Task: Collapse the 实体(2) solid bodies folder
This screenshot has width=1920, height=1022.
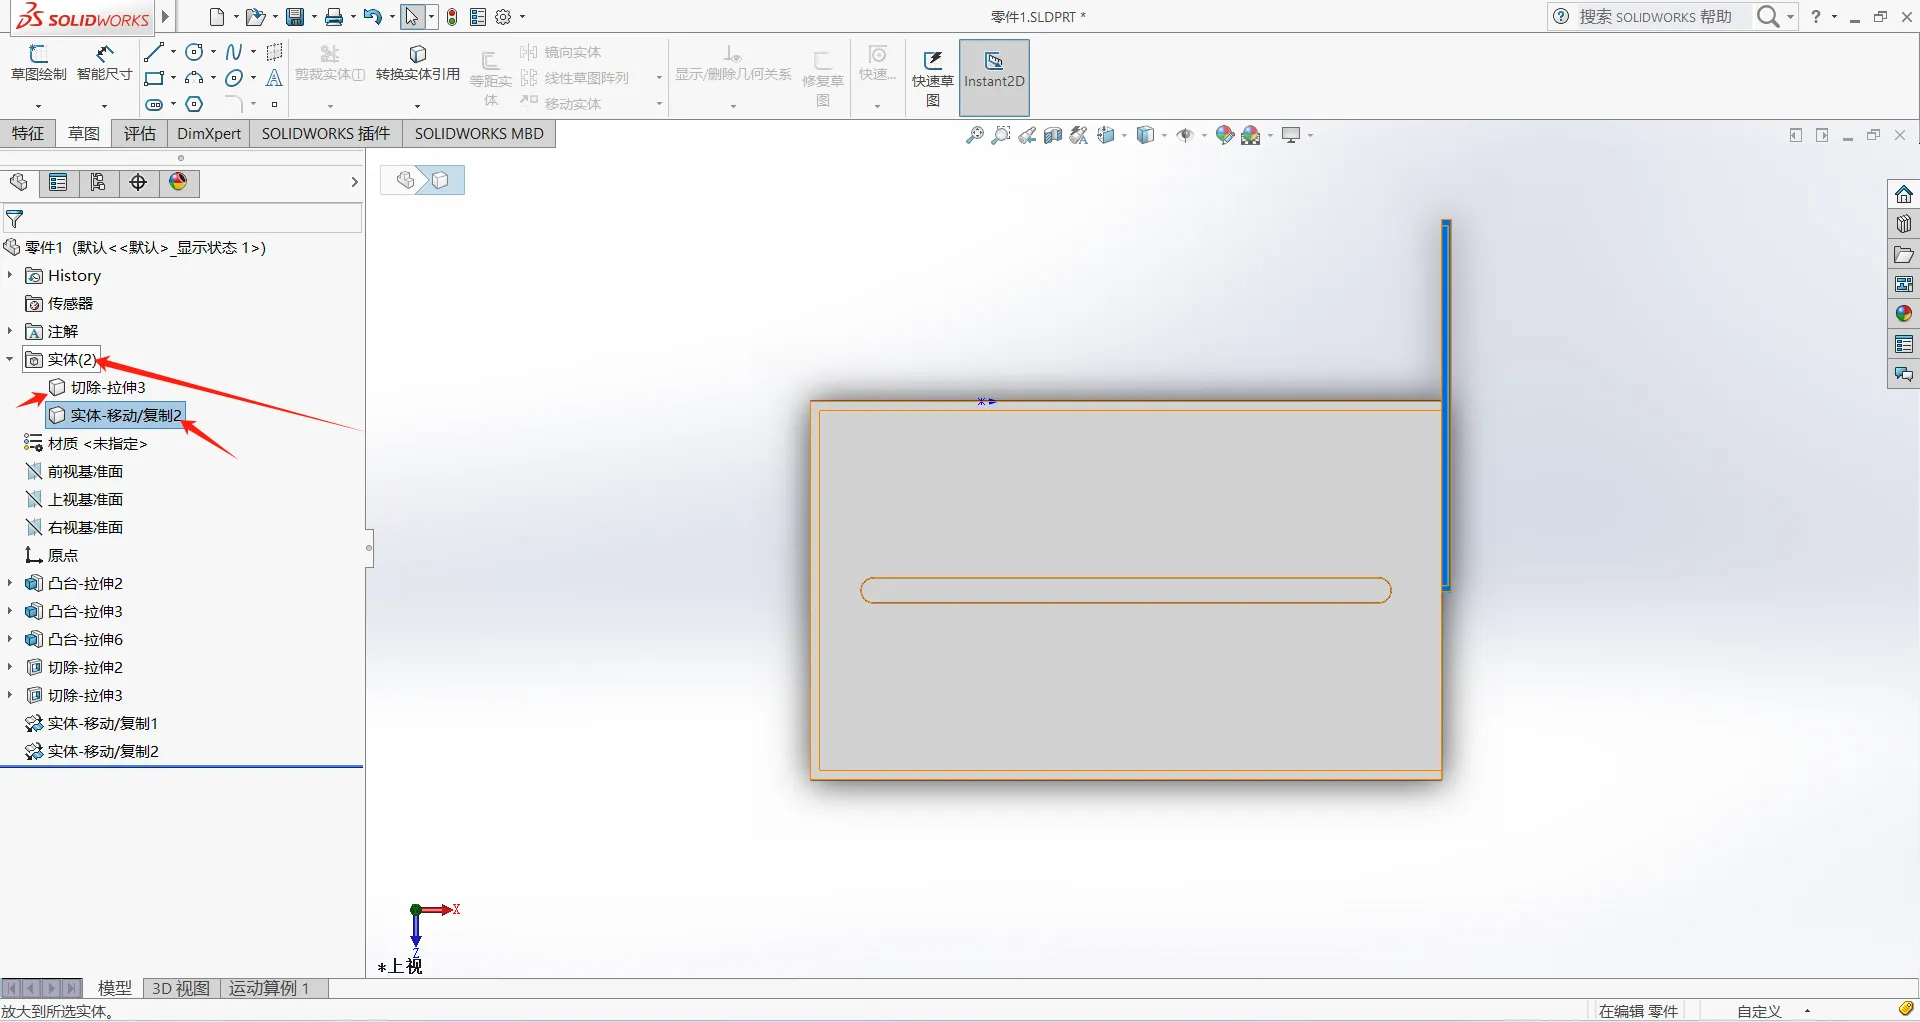Action: point(10,359)
